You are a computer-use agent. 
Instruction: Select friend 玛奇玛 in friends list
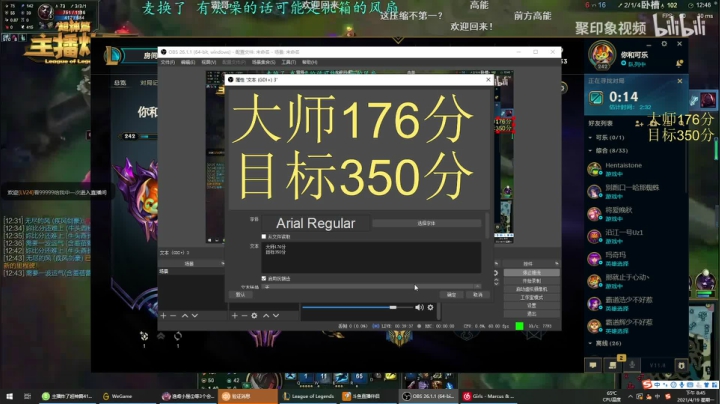click(x=636, y=258)
